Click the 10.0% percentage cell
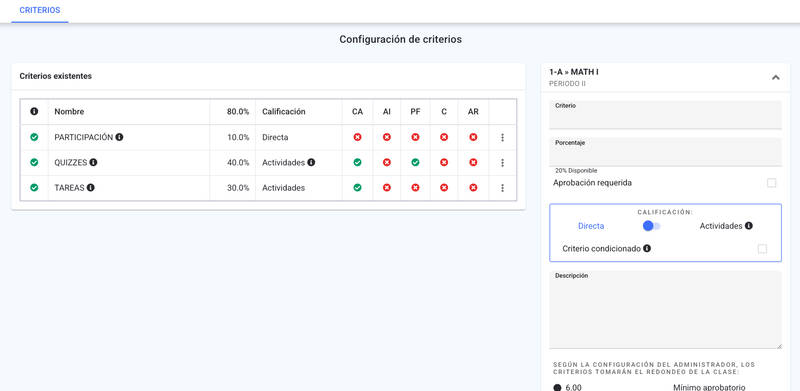 [238, 137]
